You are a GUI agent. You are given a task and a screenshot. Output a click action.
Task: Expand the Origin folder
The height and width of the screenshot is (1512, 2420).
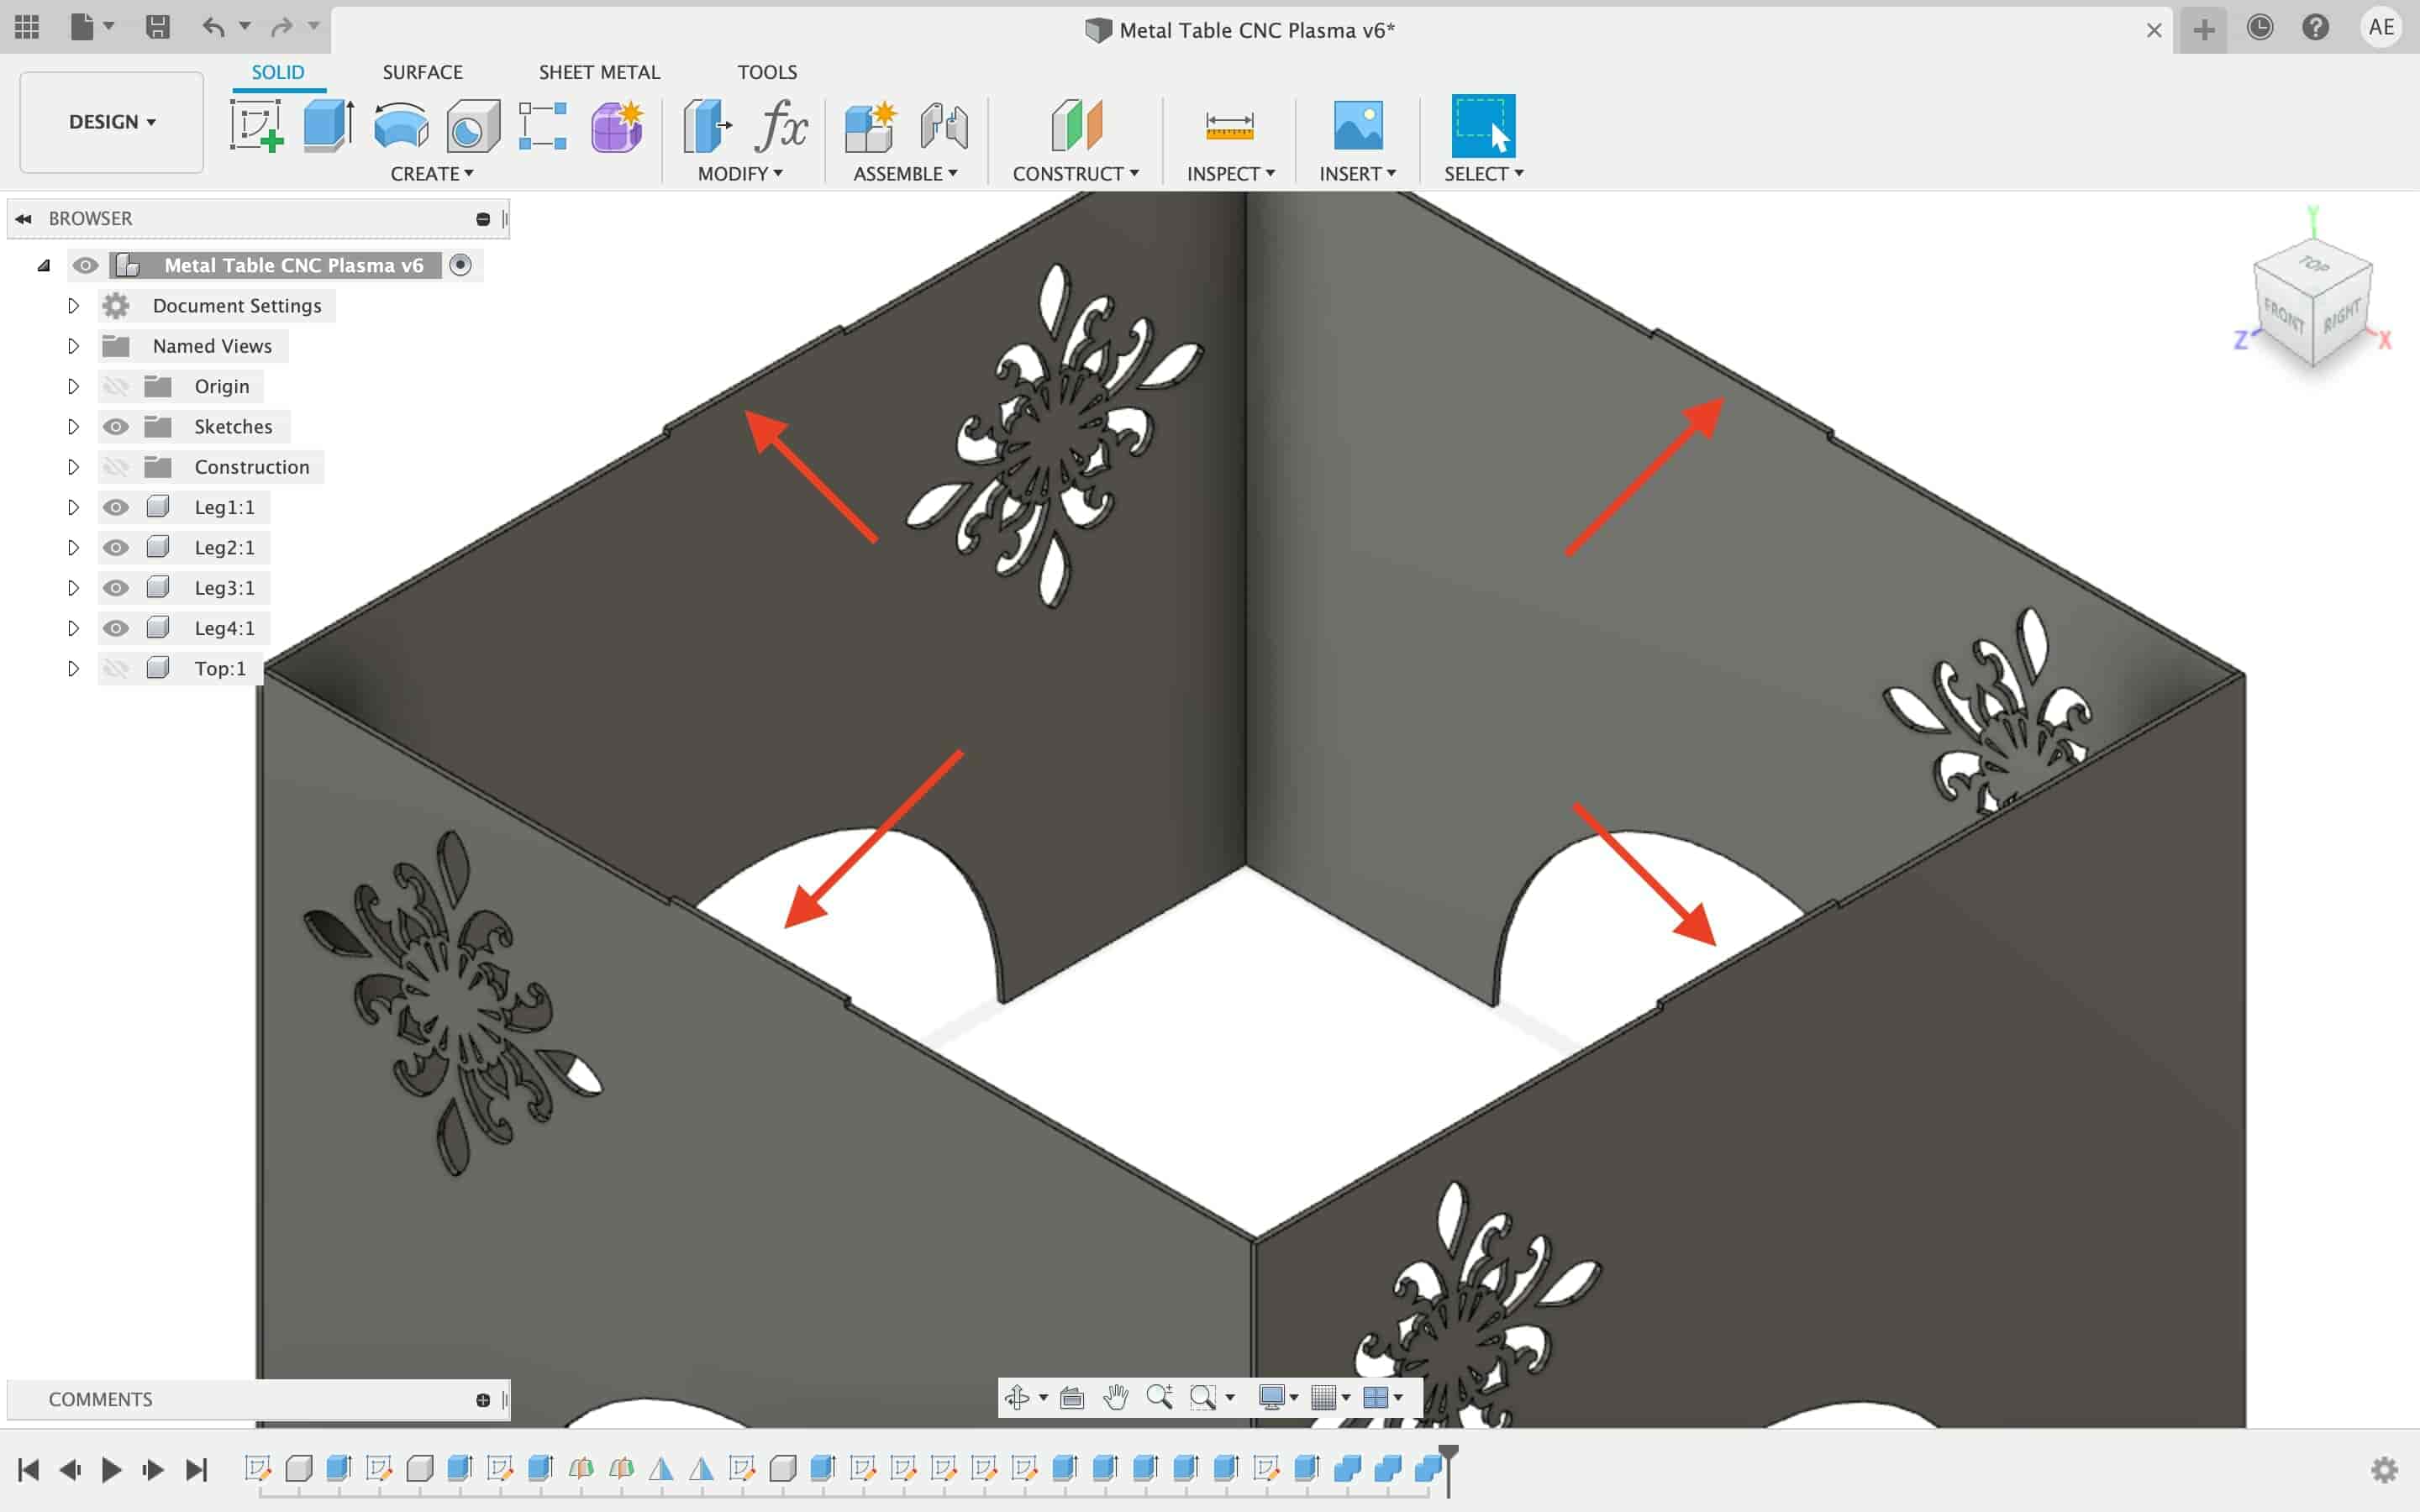pyautogui.click(x=73, y=386)
